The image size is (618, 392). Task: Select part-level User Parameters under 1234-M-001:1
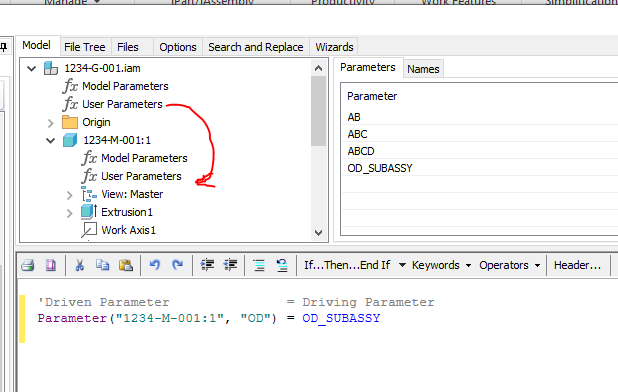(141, 176)
